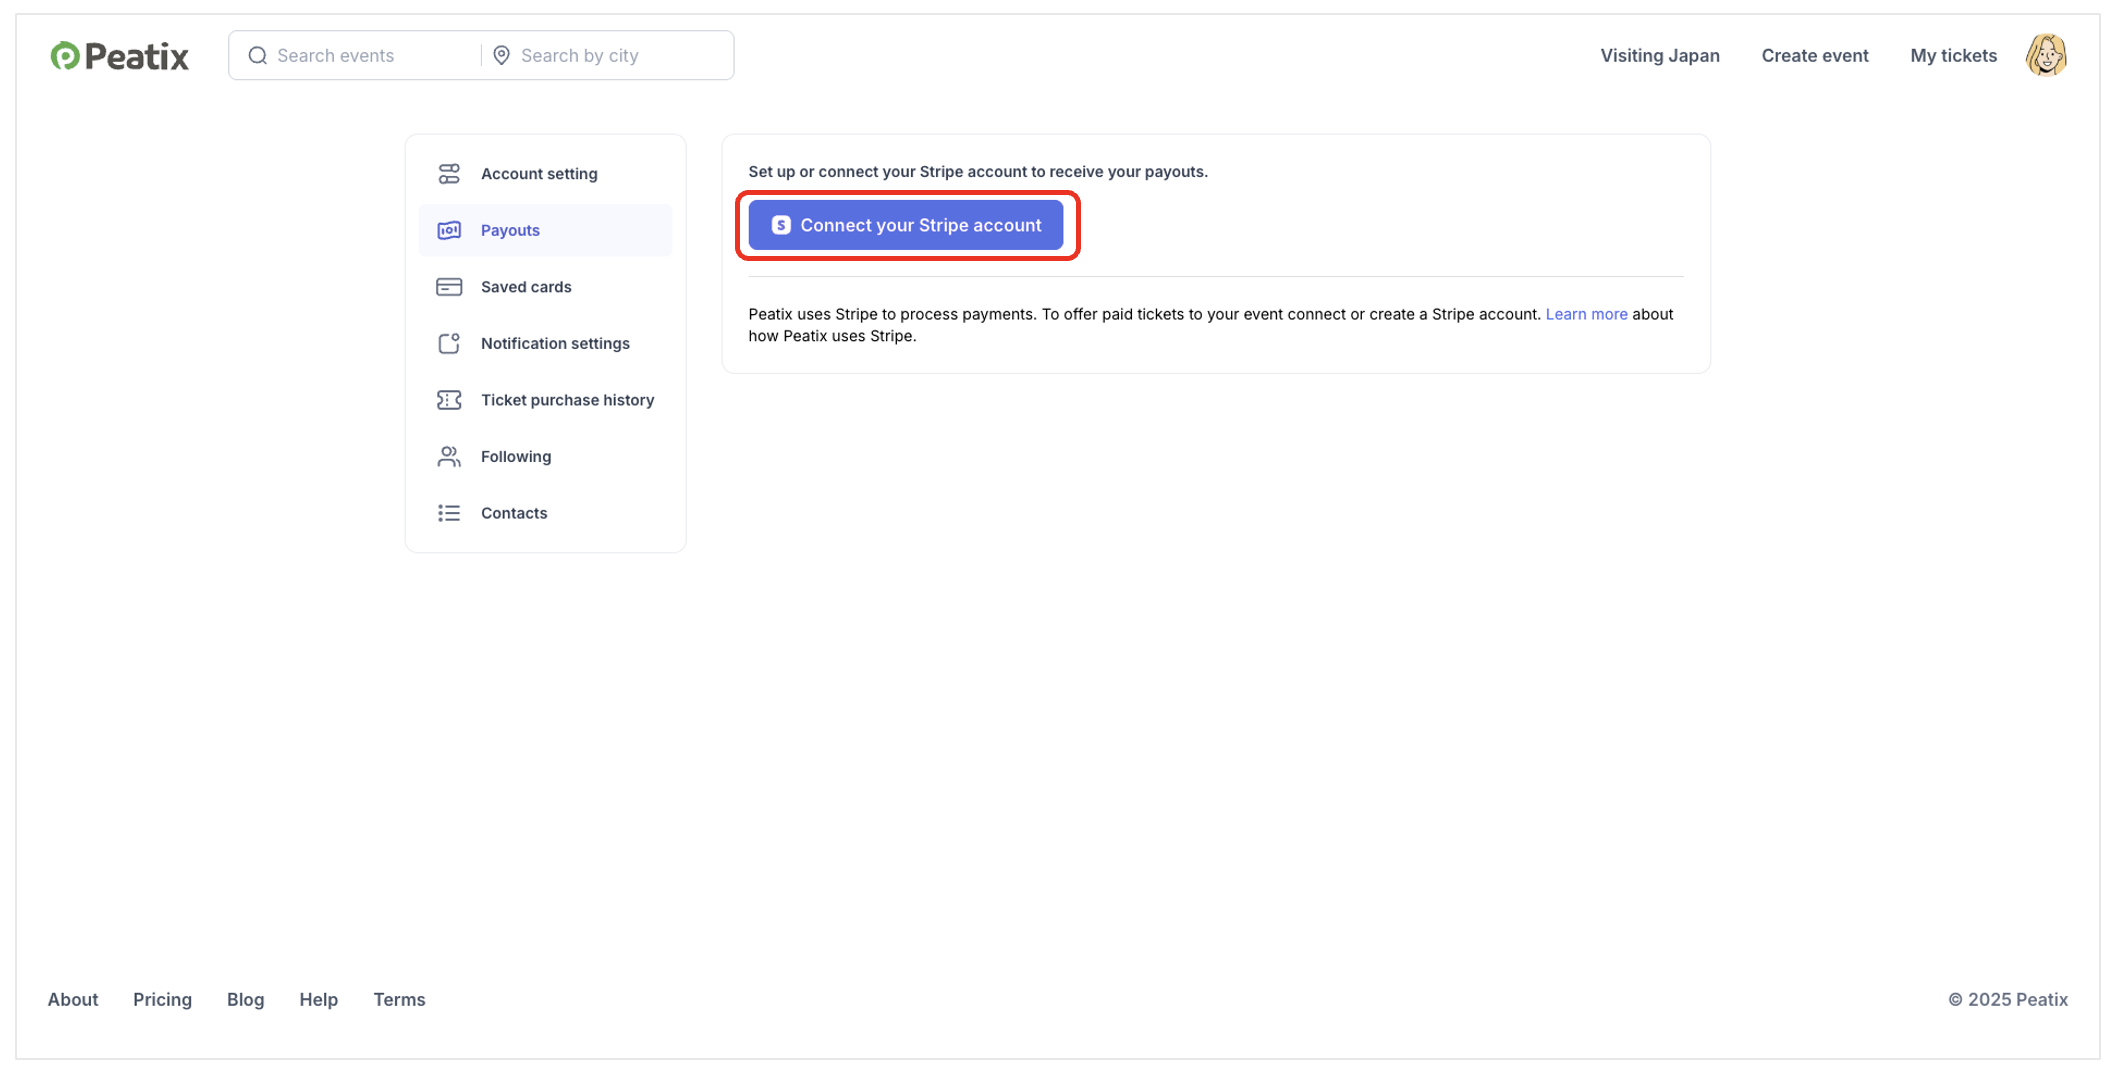
Task: Open the Following section
Action: pos(545,456)
